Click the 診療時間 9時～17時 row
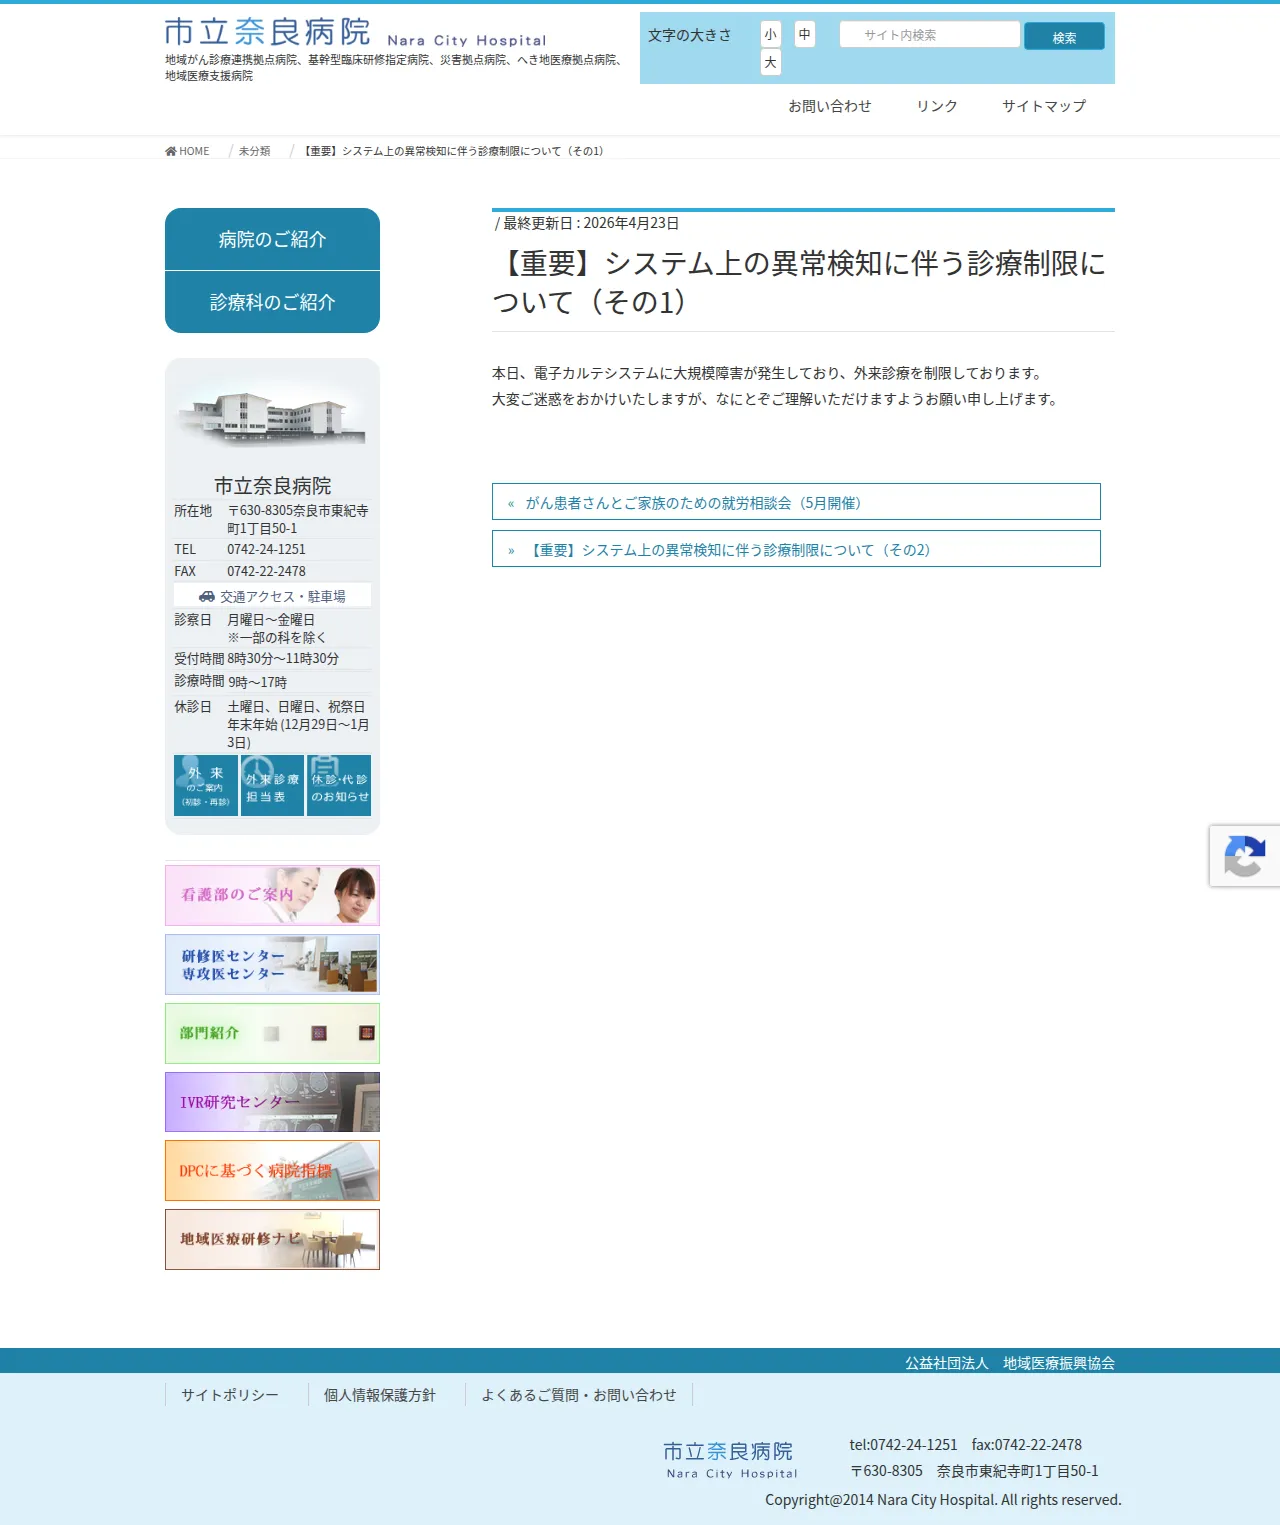 pos(272,681)
